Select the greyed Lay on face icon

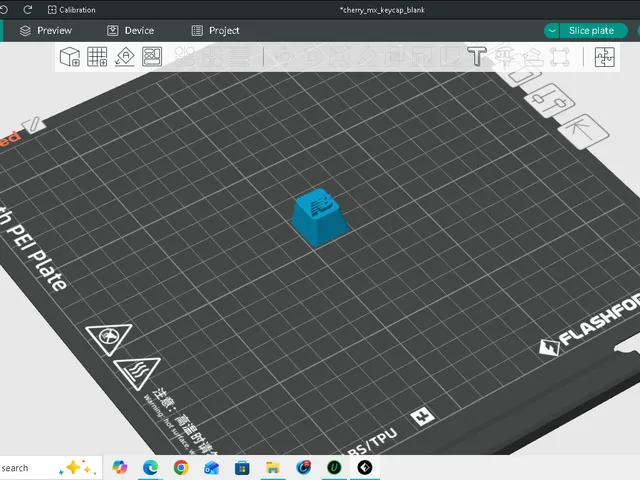367,56
